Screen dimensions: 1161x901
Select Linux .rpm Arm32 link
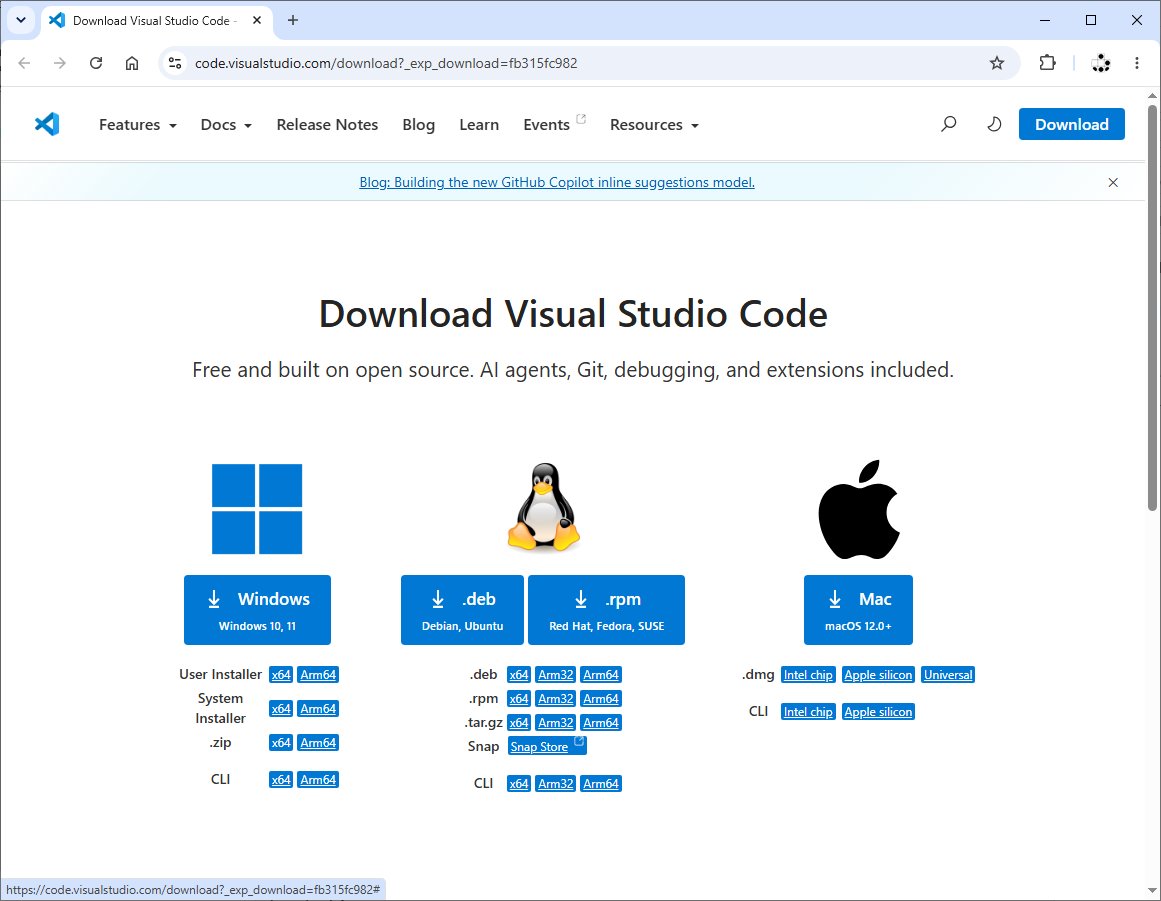pos(555,698)
